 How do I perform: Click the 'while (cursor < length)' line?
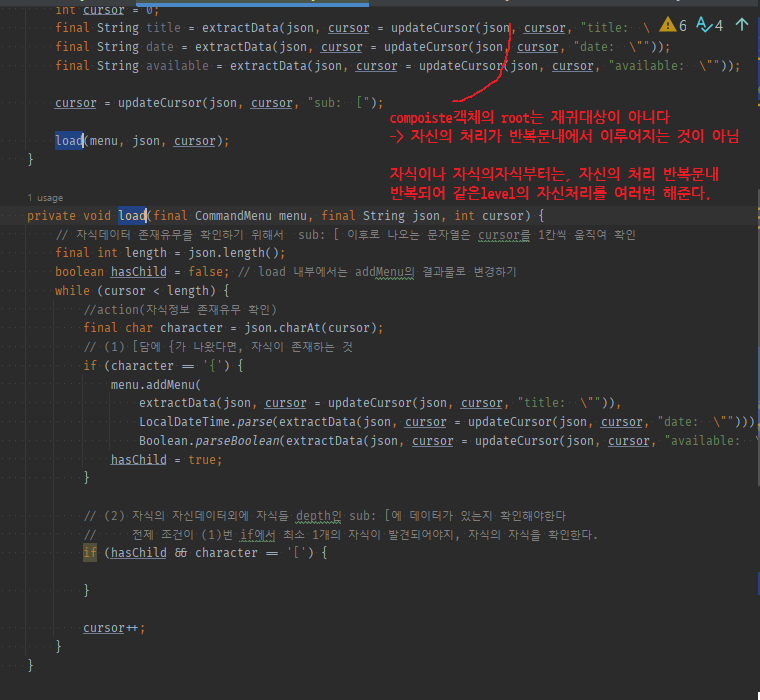(x=142, y=291)
